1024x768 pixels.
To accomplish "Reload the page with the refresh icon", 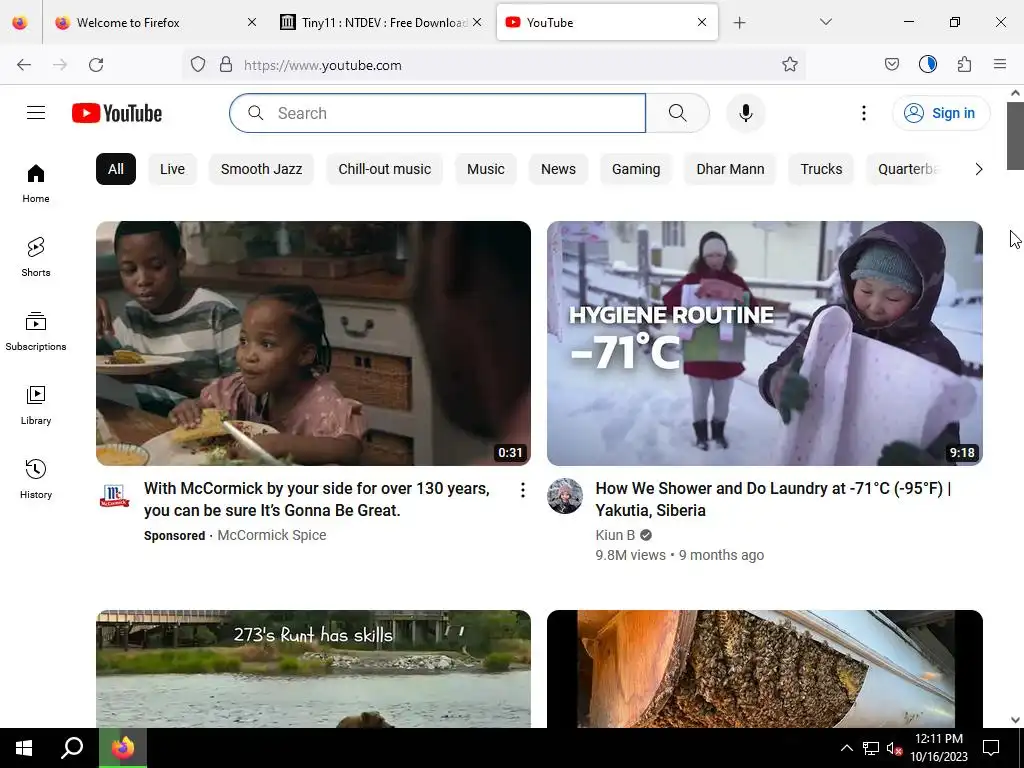I will (x=96, y=65).
